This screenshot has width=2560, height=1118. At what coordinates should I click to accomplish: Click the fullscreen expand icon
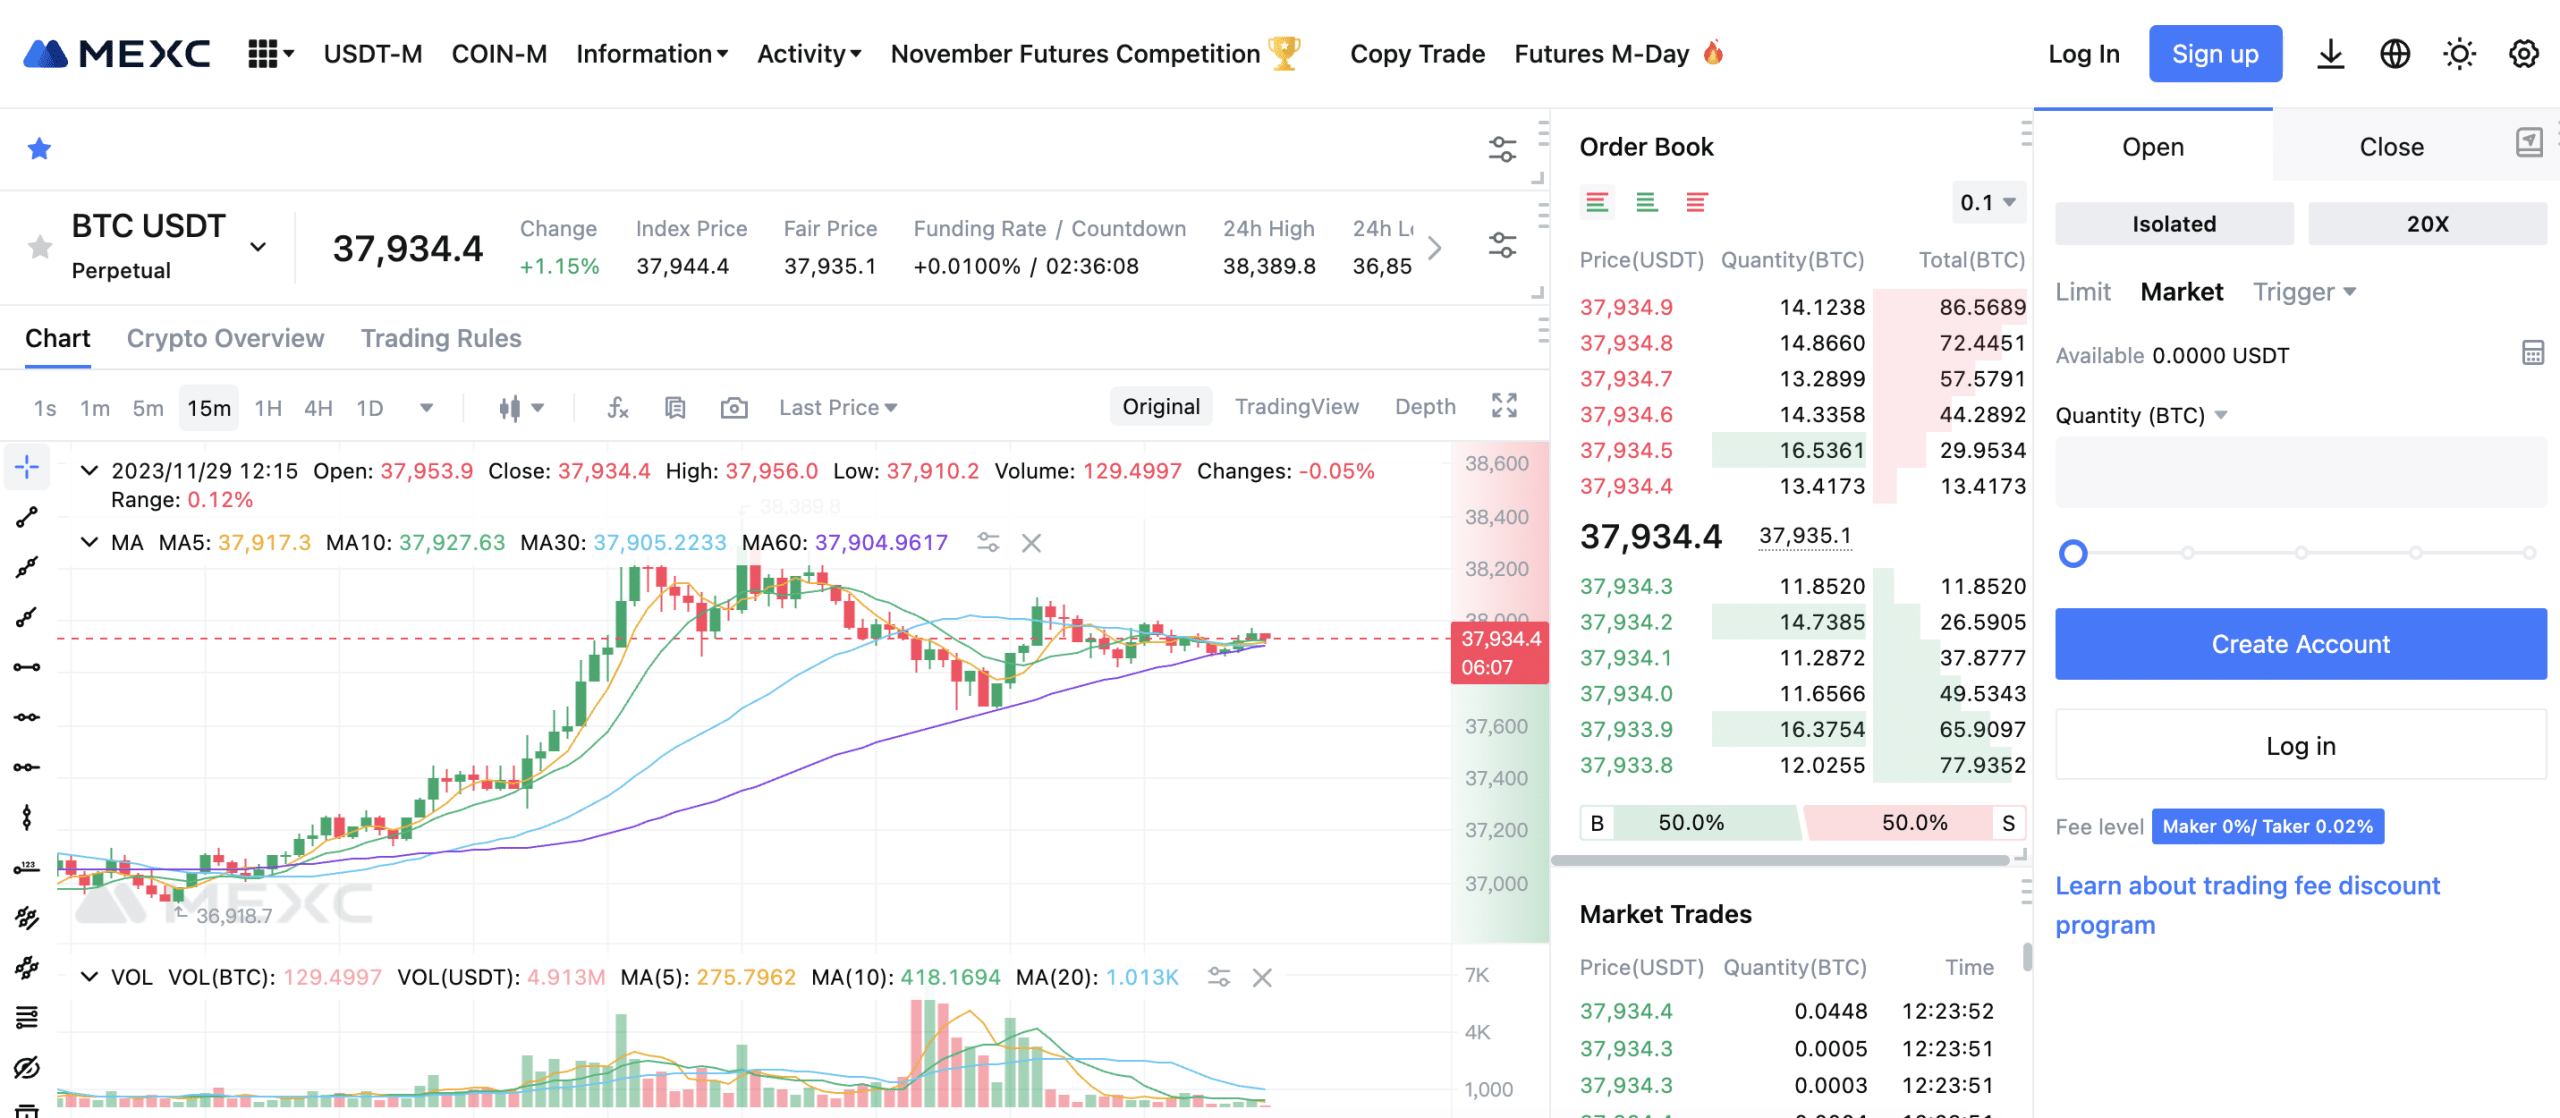point(1505,405)
